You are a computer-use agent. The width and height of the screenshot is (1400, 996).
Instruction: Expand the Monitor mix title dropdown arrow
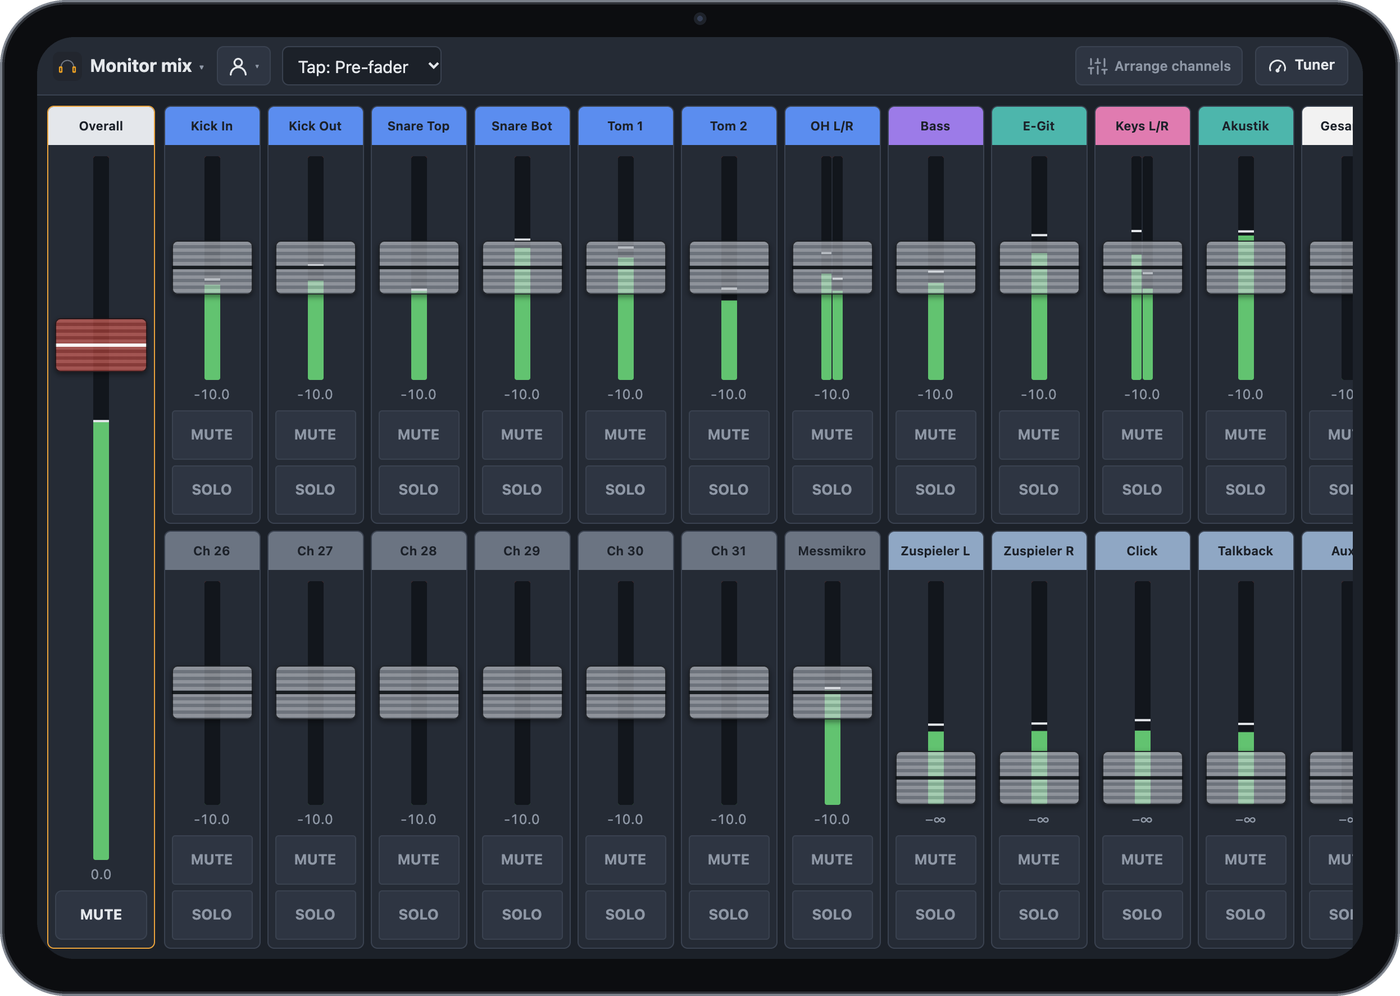pos(202,67)
